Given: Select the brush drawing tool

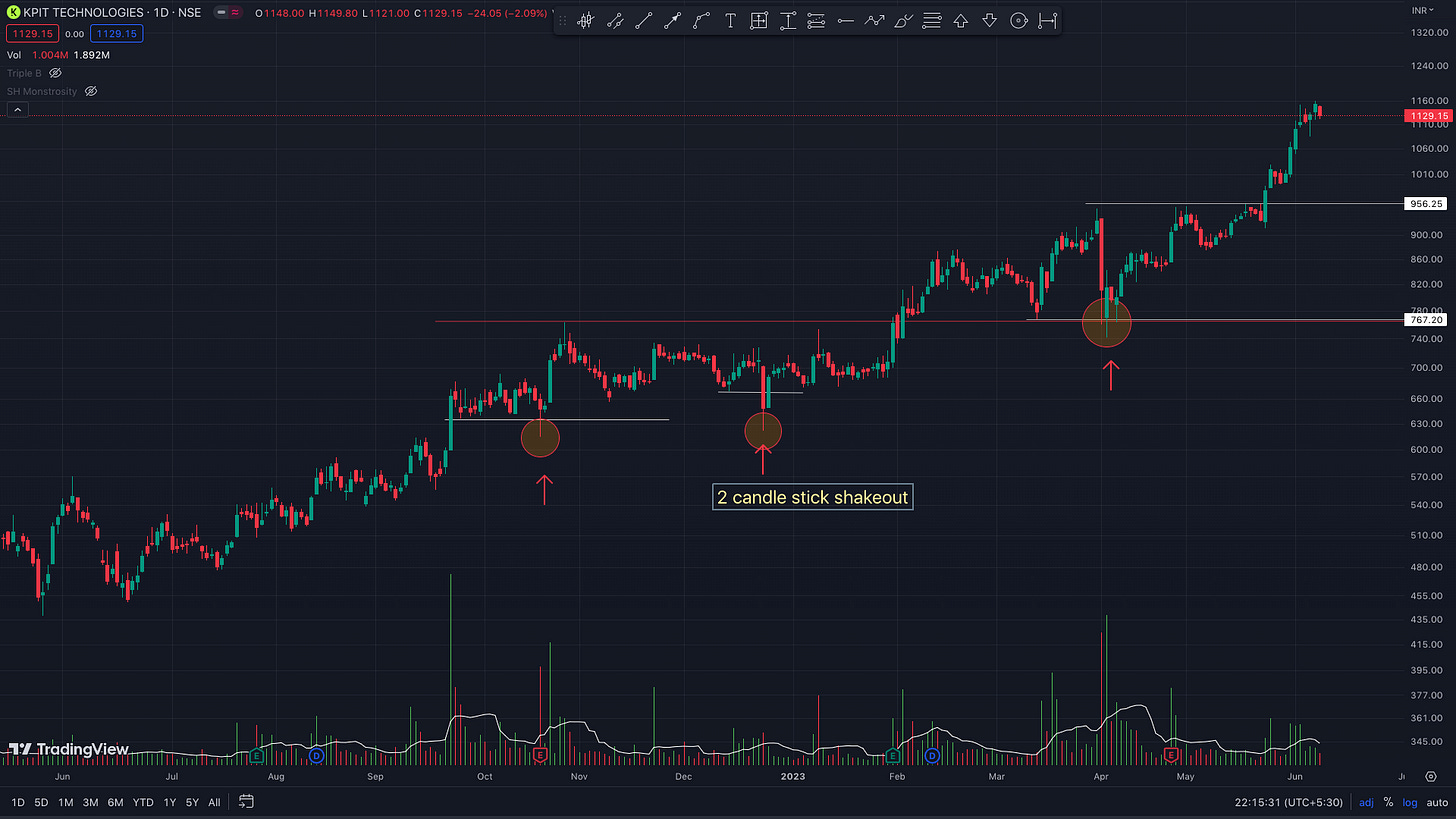Looking at the screenshot, I should click(x=903, y=20).
